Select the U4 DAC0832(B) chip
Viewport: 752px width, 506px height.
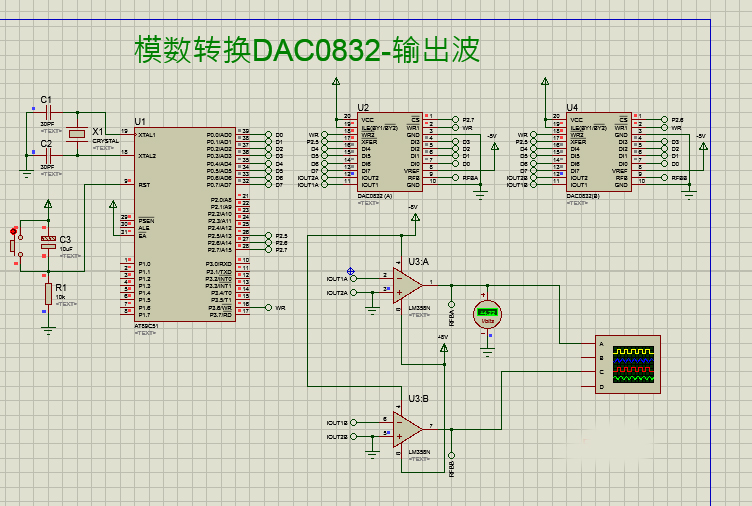[599, 153]
